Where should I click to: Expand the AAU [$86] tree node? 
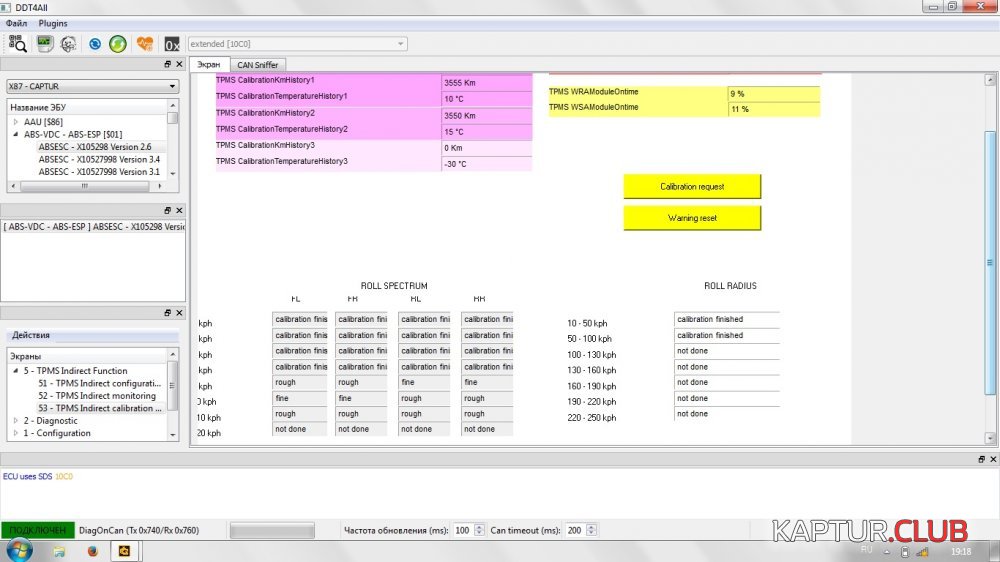point(16,122)
